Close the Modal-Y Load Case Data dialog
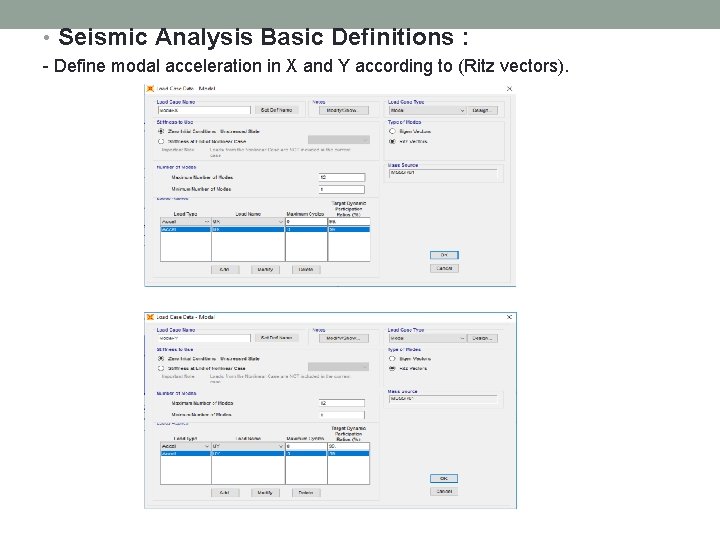The width and height of the screenshot is (720, 540). [509, 317]
